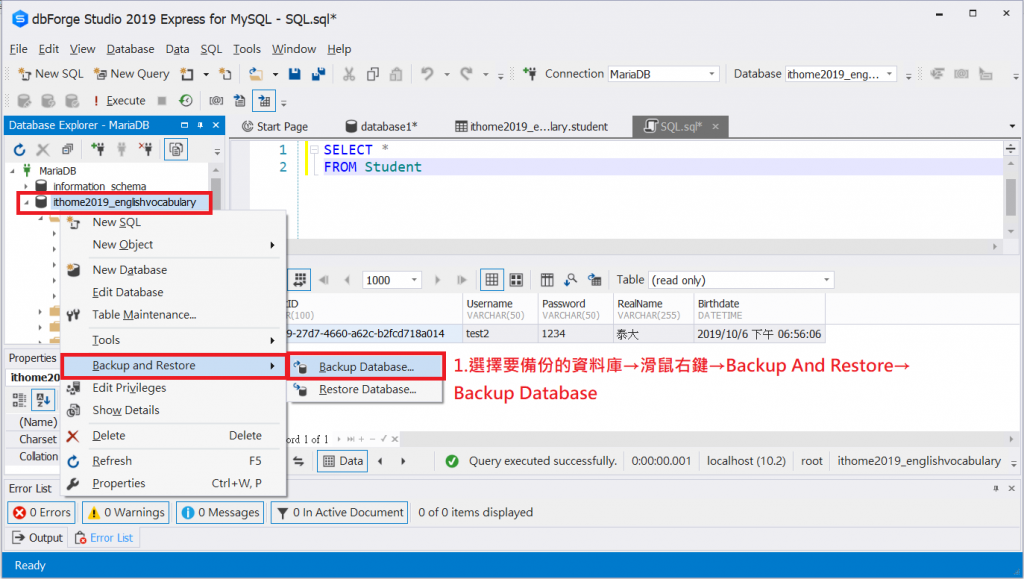Screen dimensions: 1024x579
Task: Open the Database menu
Action: click(x=131, y=49)
